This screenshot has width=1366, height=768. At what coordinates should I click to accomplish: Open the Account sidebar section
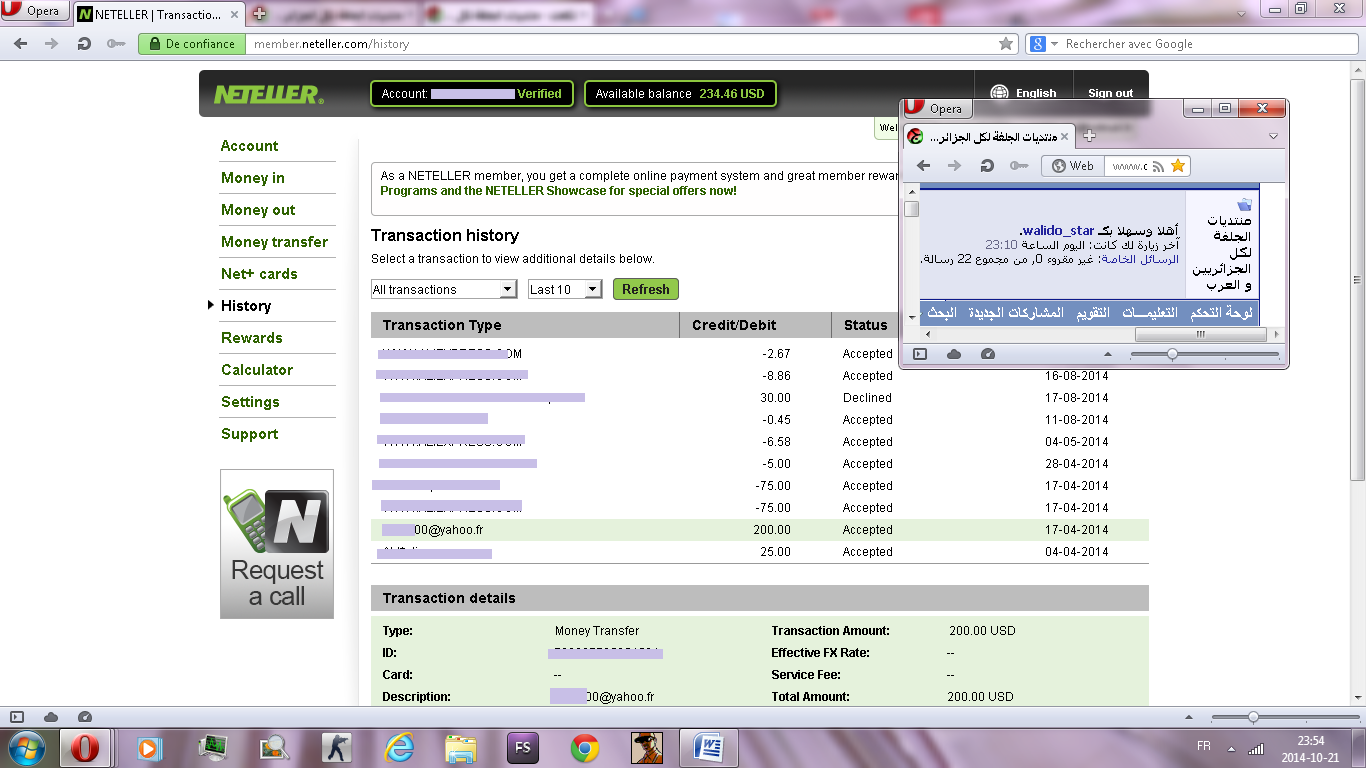(x=250, y=146)
